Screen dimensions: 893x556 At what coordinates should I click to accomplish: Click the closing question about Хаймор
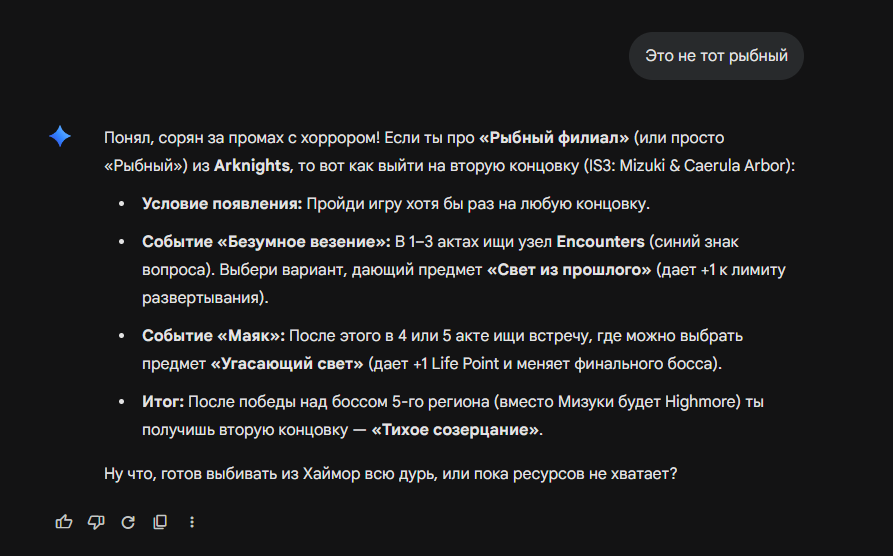[391, 474]
